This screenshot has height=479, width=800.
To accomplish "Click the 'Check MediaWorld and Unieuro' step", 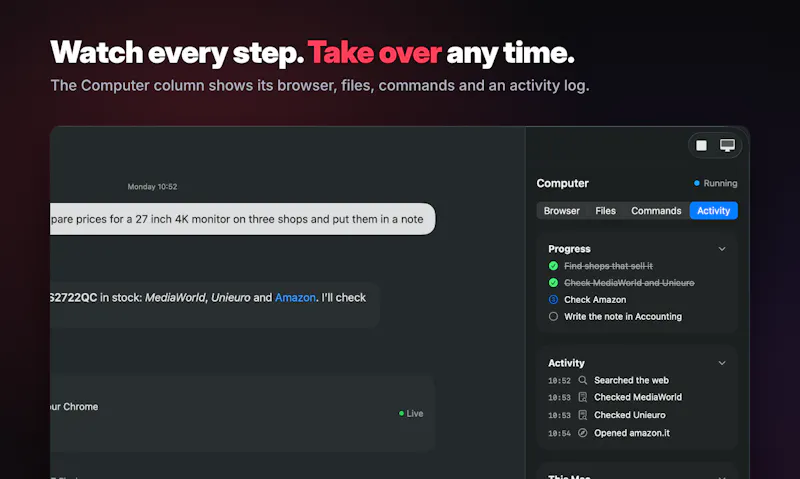I will click(629, 283).
